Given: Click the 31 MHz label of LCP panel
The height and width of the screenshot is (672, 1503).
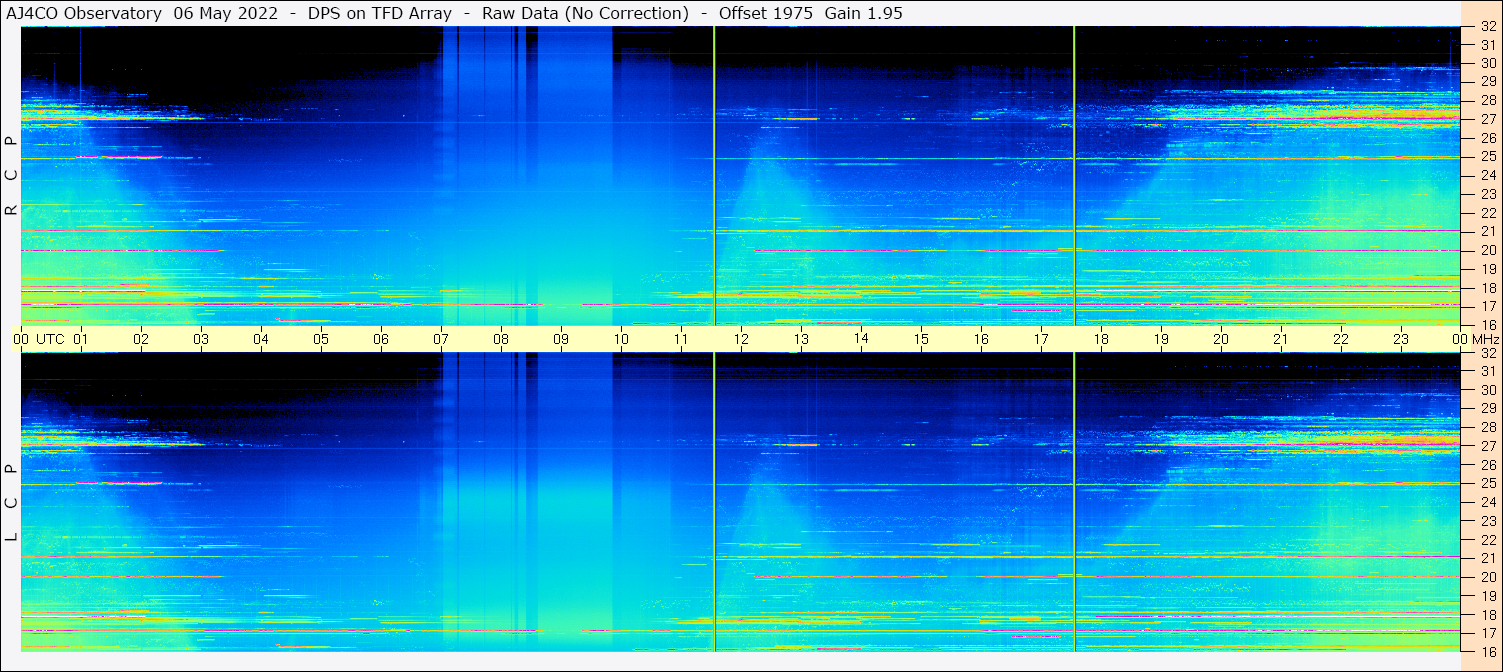Looking at the screenshot, I should point(1488,372).
